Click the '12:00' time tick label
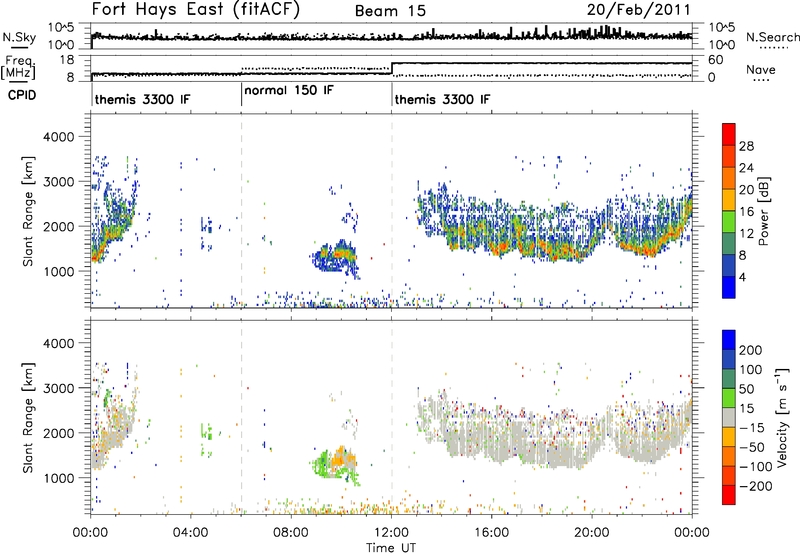The image size is (800, 554). click(x=391, y=533)
